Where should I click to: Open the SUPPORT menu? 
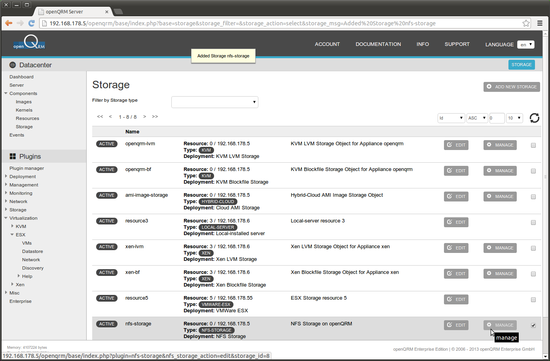[x=457, y=44]
